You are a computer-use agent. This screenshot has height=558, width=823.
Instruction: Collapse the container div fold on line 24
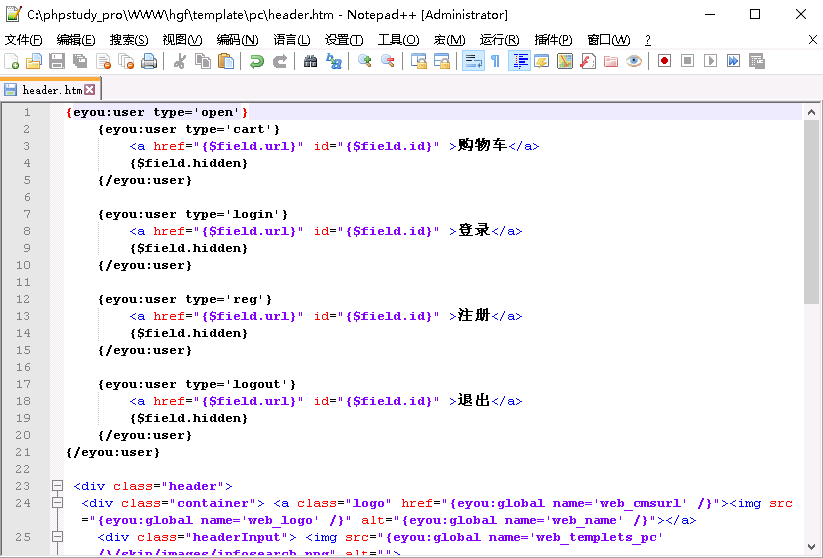pos(57,503)
